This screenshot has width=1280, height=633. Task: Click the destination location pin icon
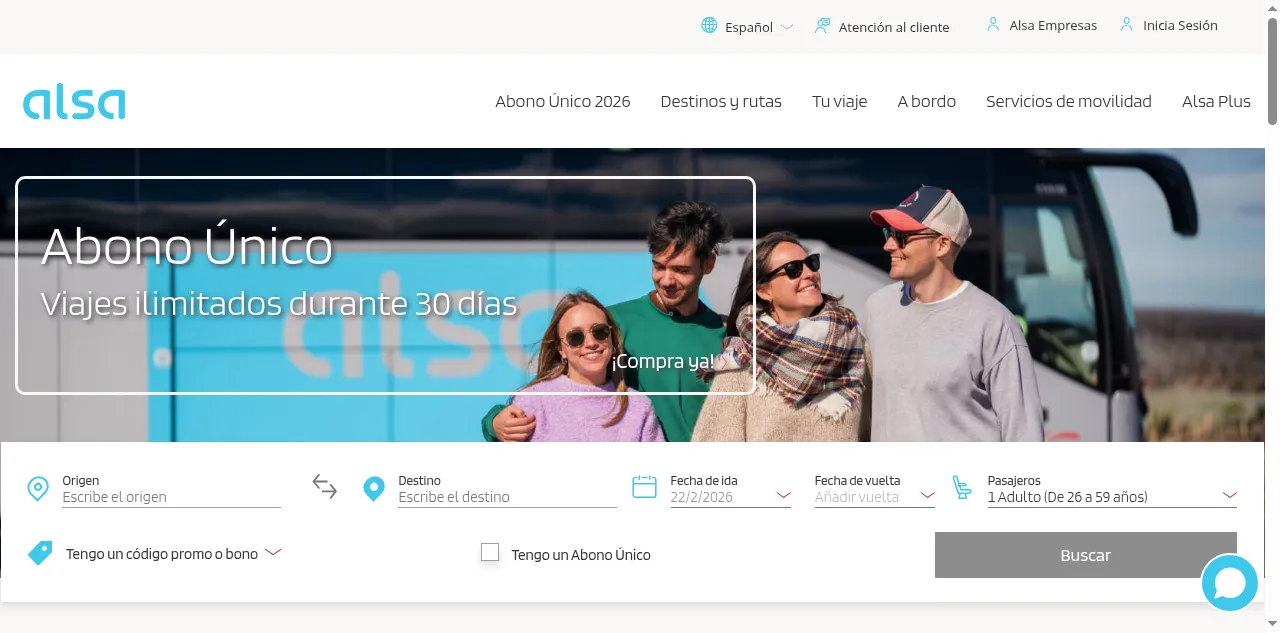pyautogui.click(x=374, y=489)
